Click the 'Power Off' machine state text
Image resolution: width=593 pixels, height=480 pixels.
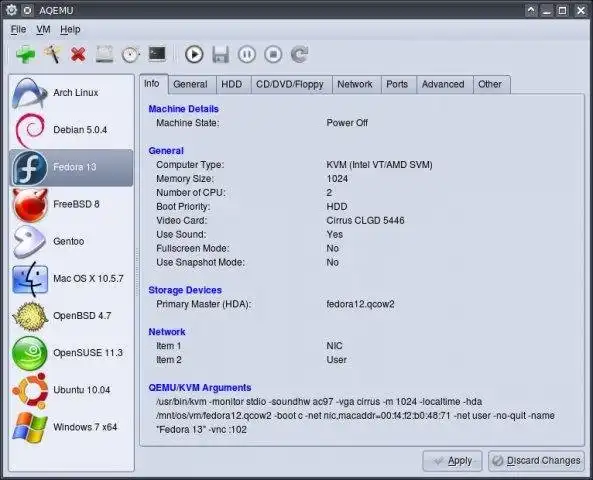tap(347, 123)
